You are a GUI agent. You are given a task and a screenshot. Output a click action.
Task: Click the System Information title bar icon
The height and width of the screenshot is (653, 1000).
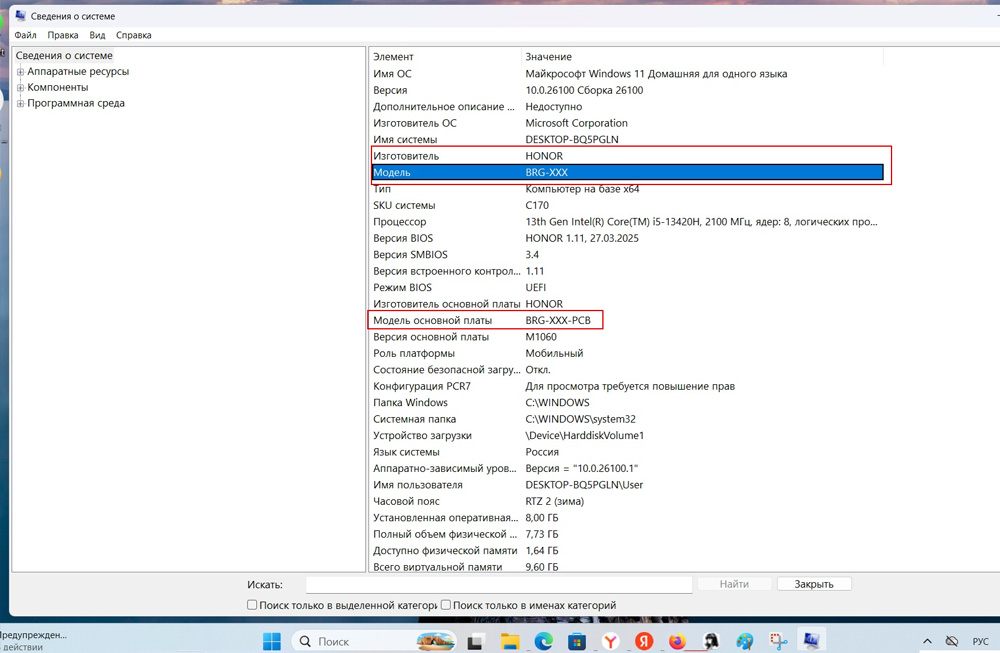coord(21,16)
